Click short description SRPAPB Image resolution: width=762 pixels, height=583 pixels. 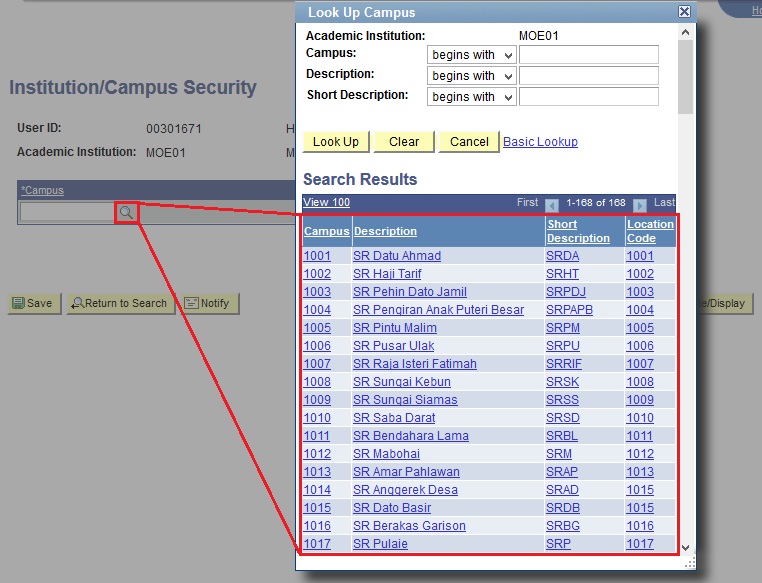569,310
